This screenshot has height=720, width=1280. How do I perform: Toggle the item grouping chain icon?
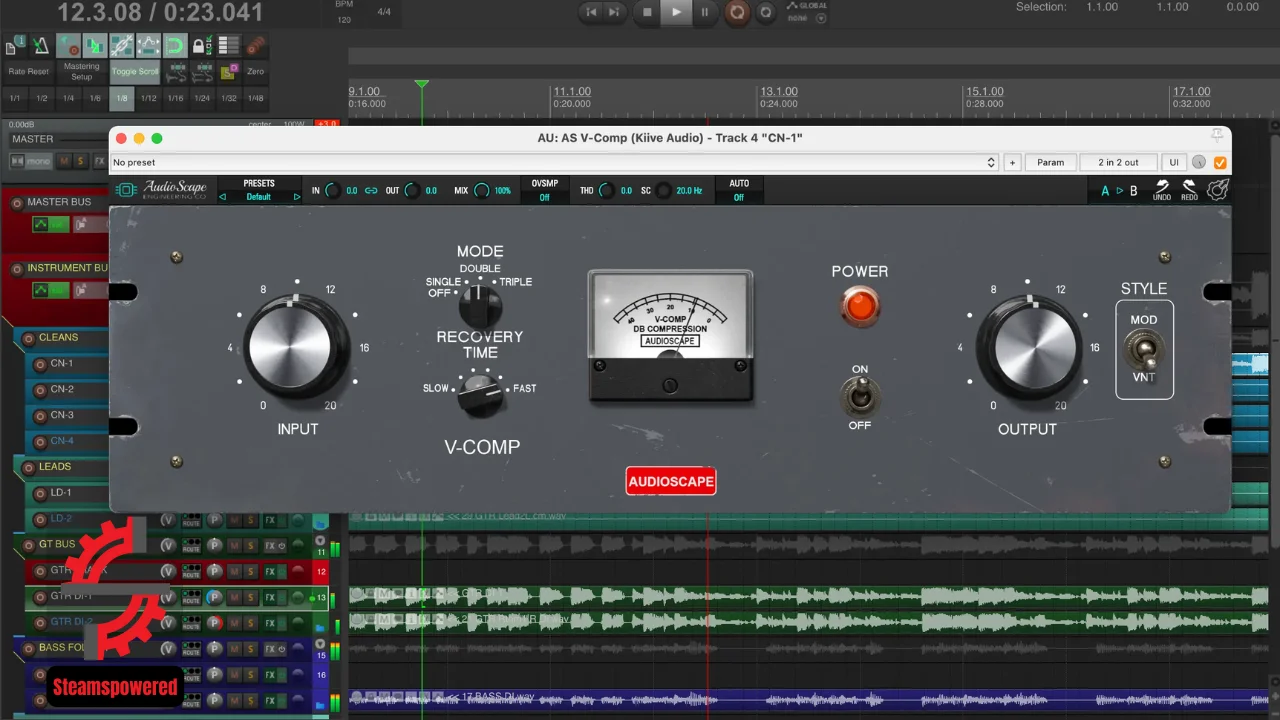122,45
